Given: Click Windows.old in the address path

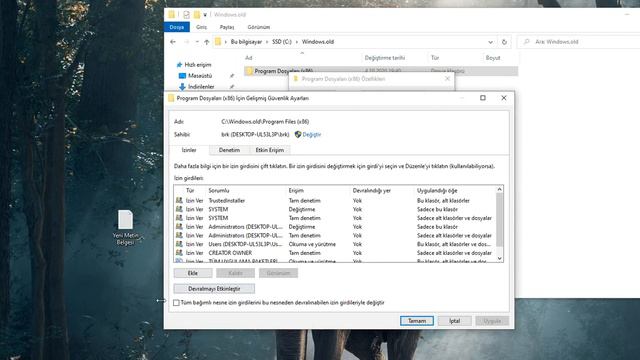Looking at the screenshot, I should [318, 42].
